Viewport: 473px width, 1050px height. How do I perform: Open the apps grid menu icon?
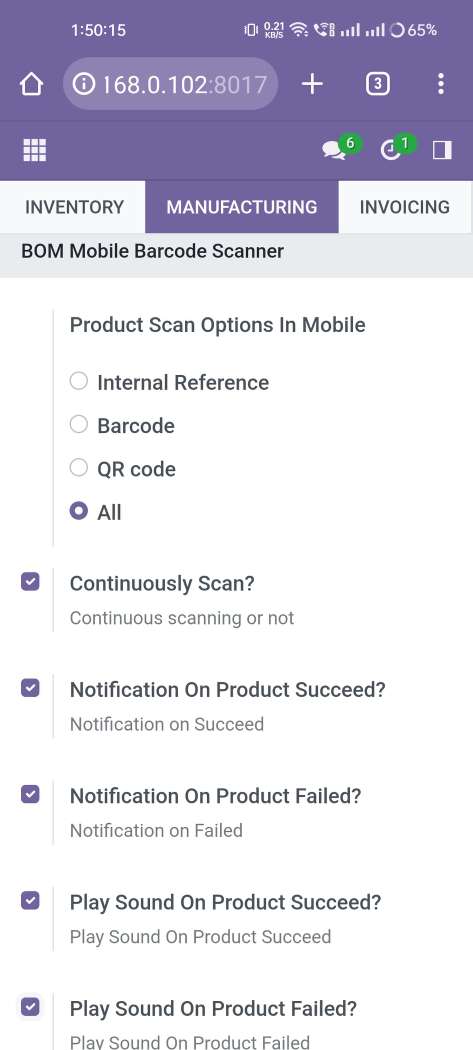pyautogui.click(x=35, y=150)
